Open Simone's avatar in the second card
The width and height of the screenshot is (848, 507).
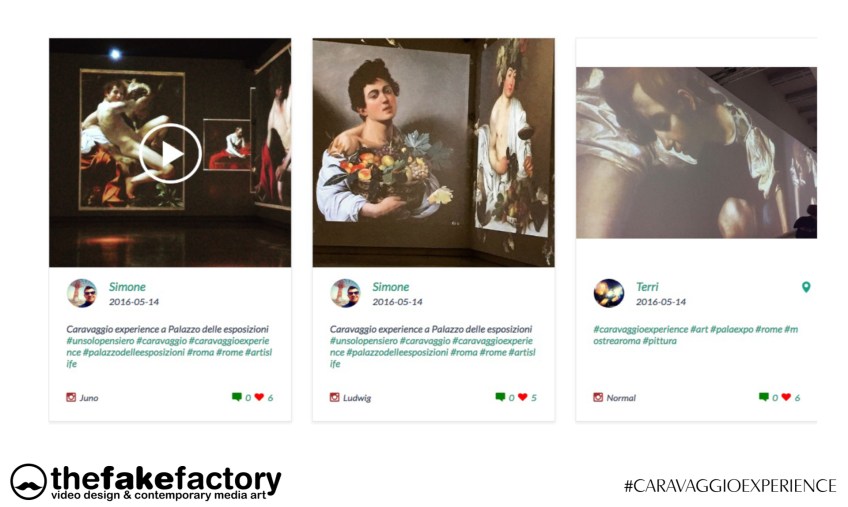tap(345, 293)
